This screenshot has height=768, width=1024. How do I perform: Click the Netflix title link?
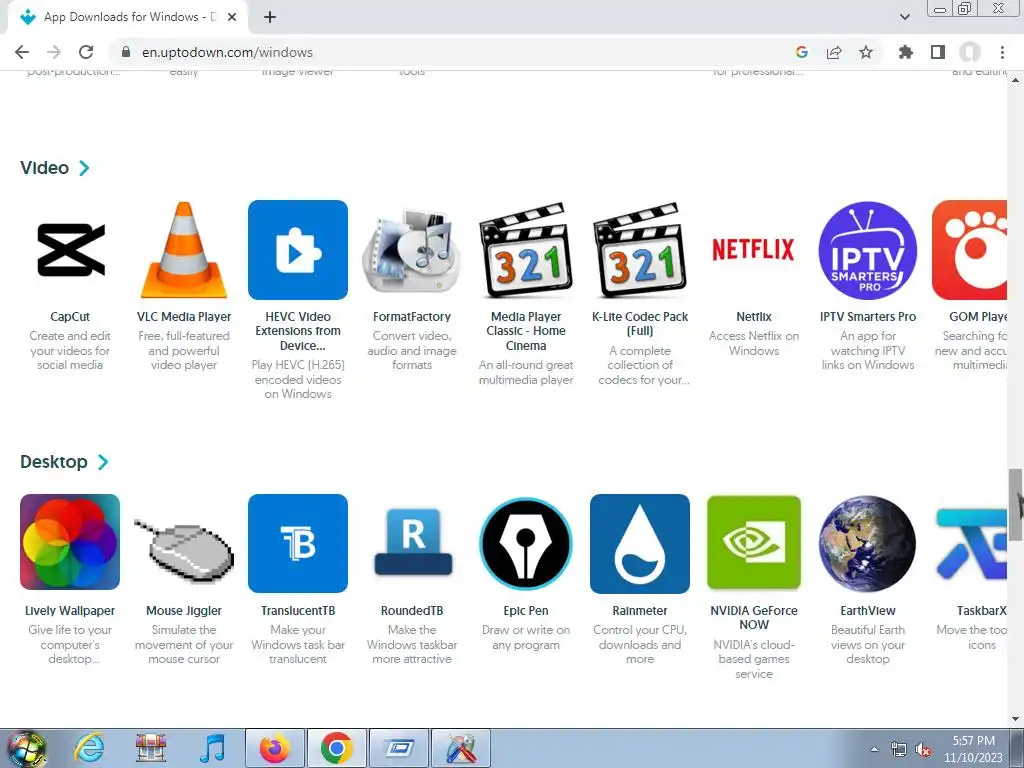[x=754, y=317]
